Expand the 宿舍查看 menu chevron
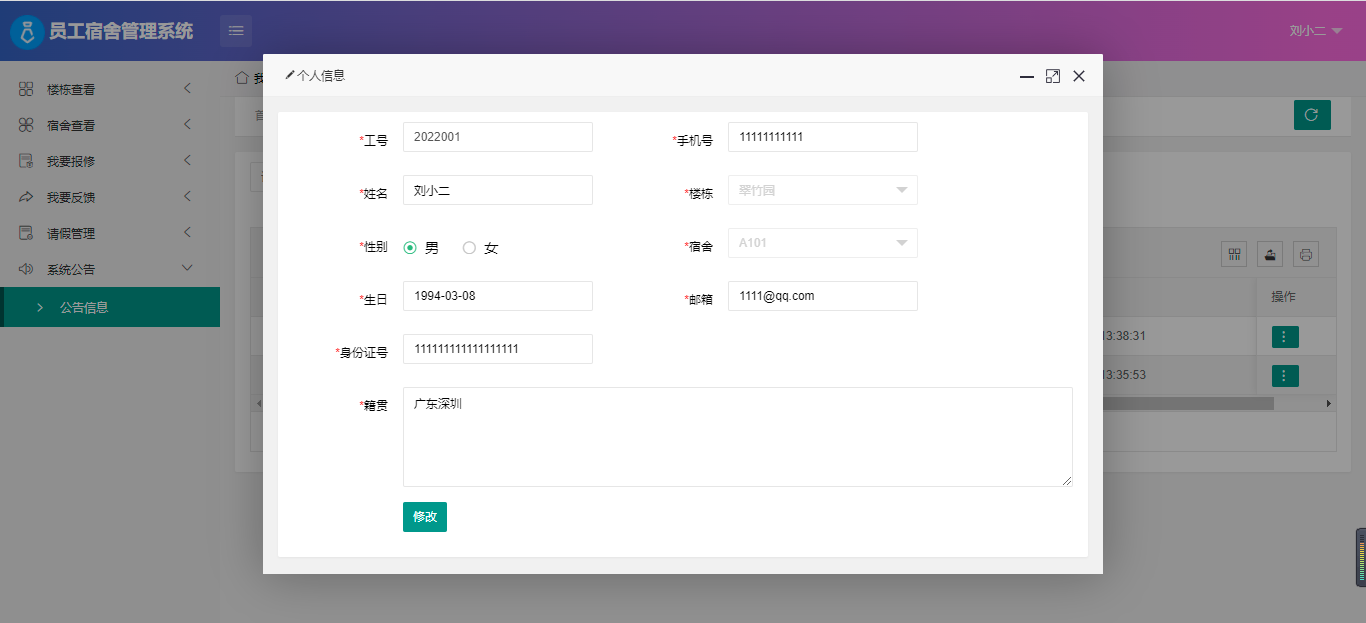1366x623 pixels. [x=187, y=125]
